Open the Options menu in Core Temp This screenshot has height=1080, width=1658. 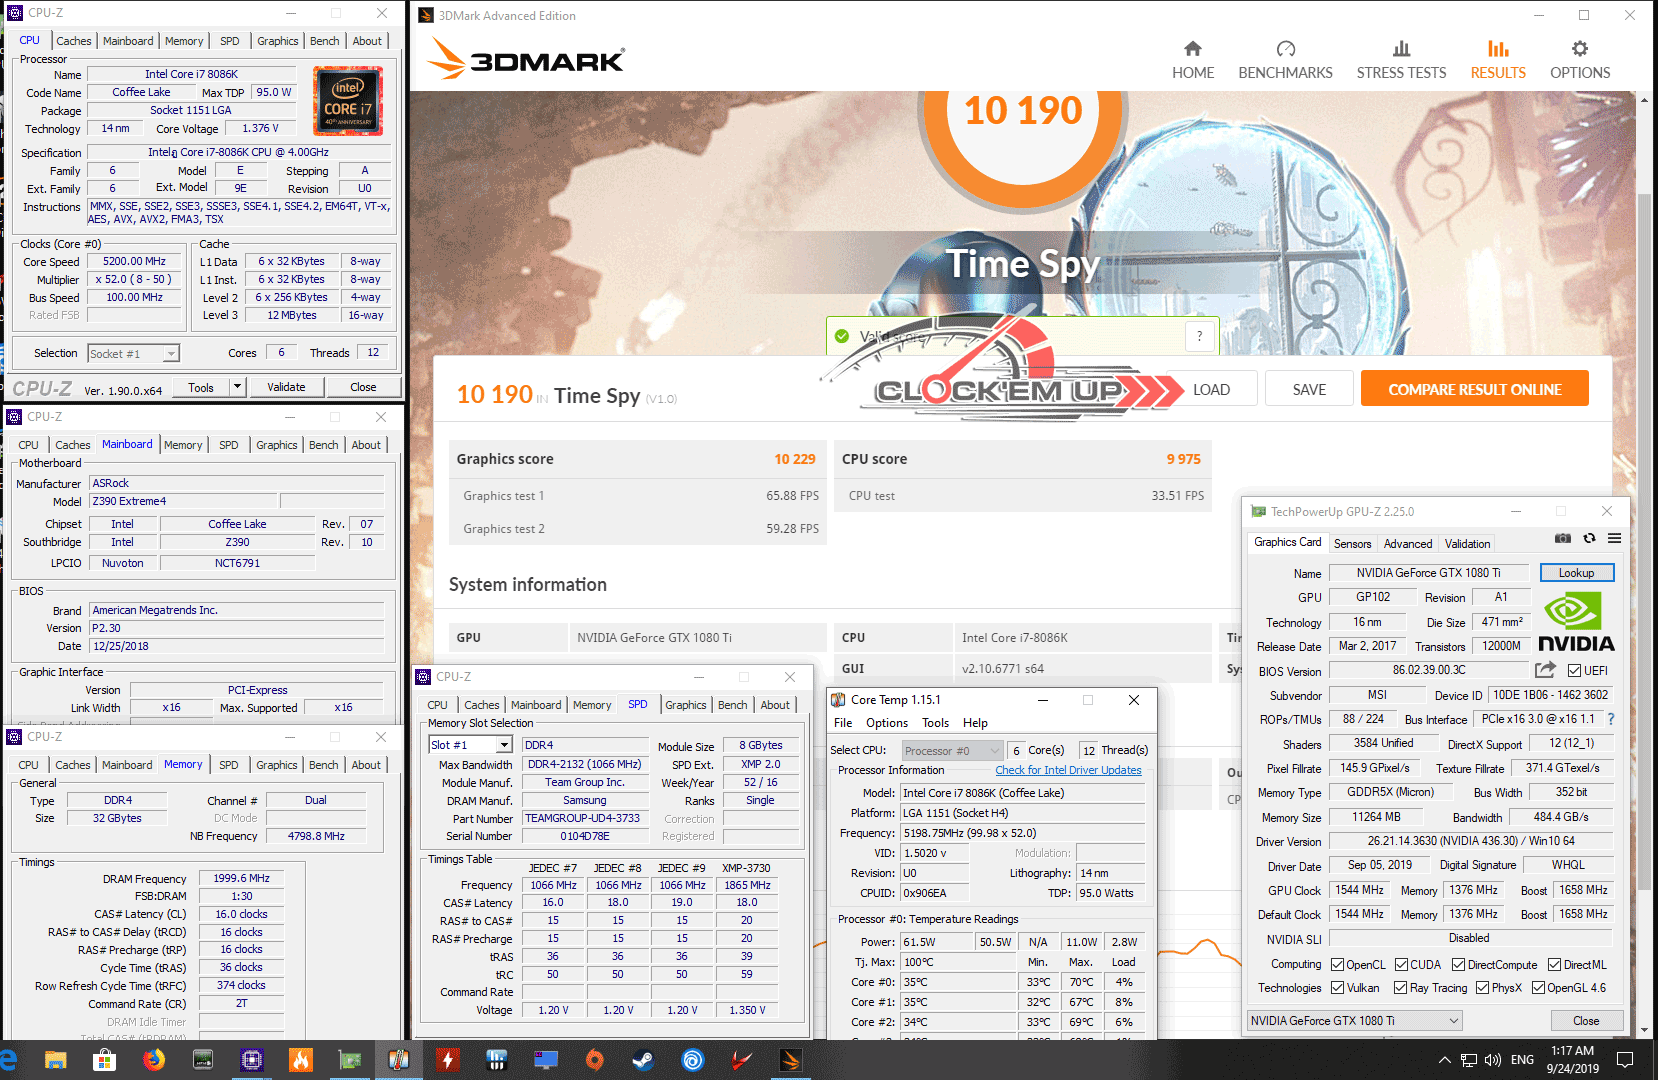(x=886, y=723)
